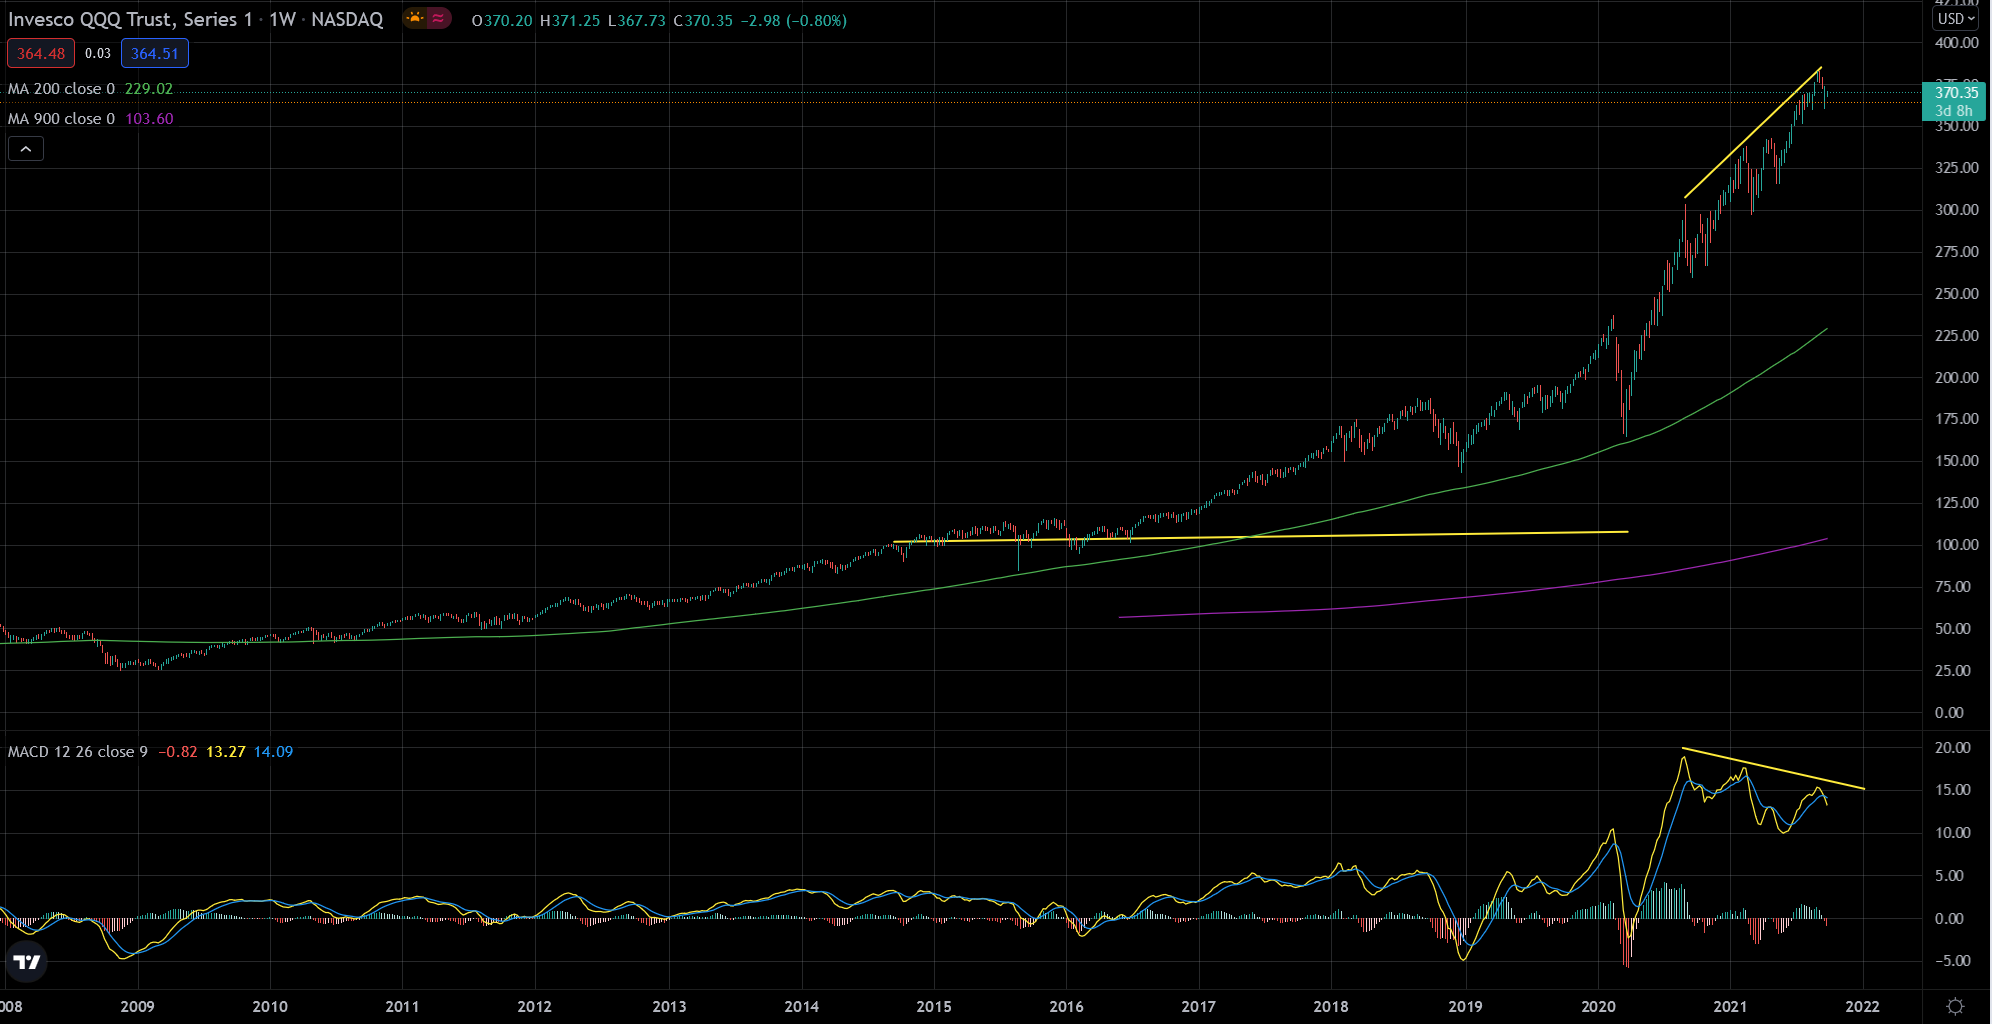
Task: Select the rising yellow trendline above 2021 candles
Action: pos(1752,133)
